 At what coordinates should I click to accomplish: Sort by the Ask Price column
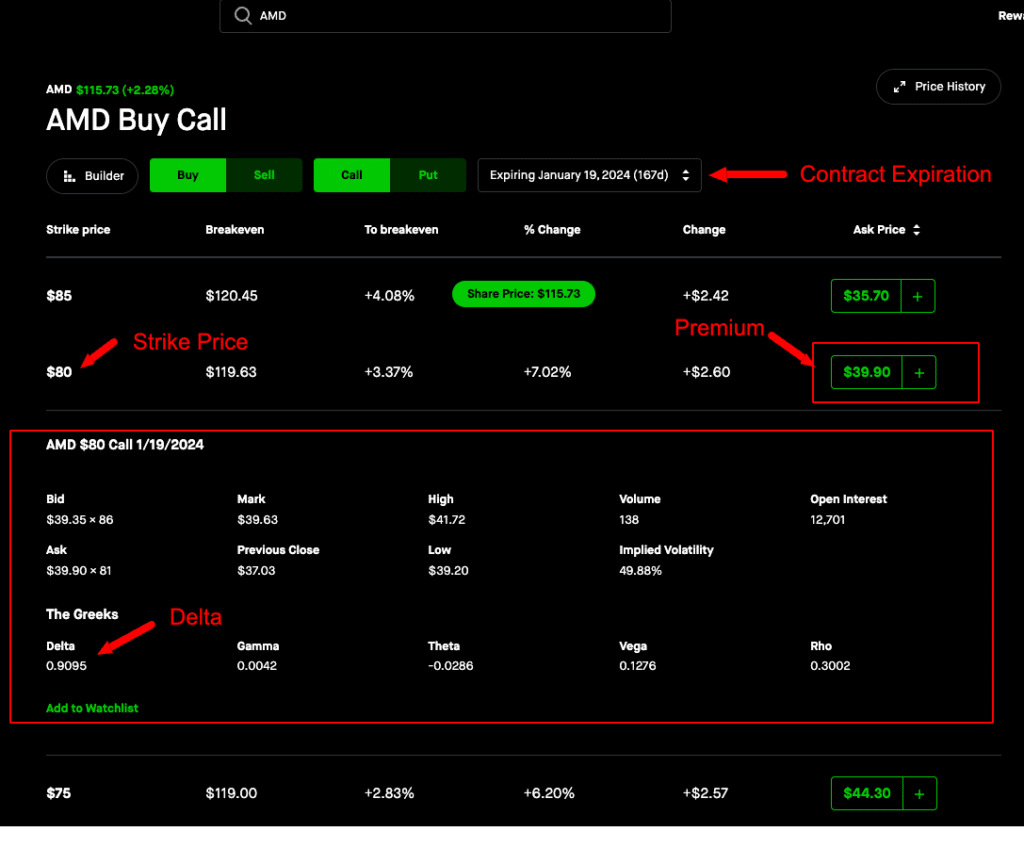tap(887, 230)
